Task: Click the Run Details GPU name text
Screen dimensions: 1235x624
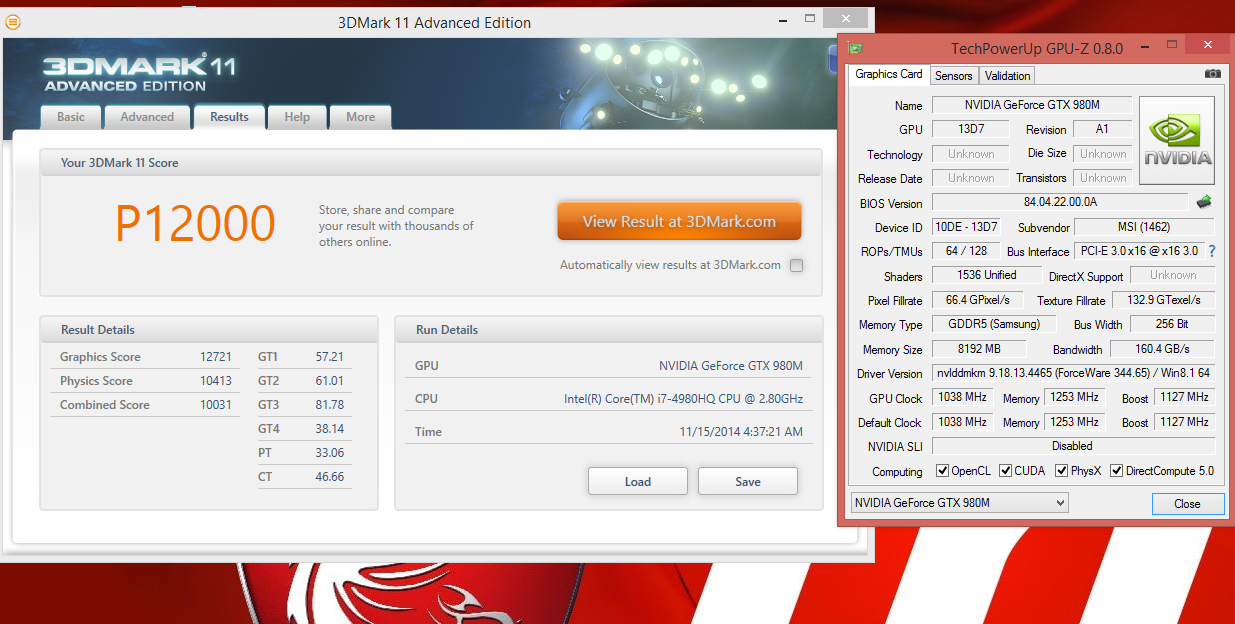Action: pos(731,366)
